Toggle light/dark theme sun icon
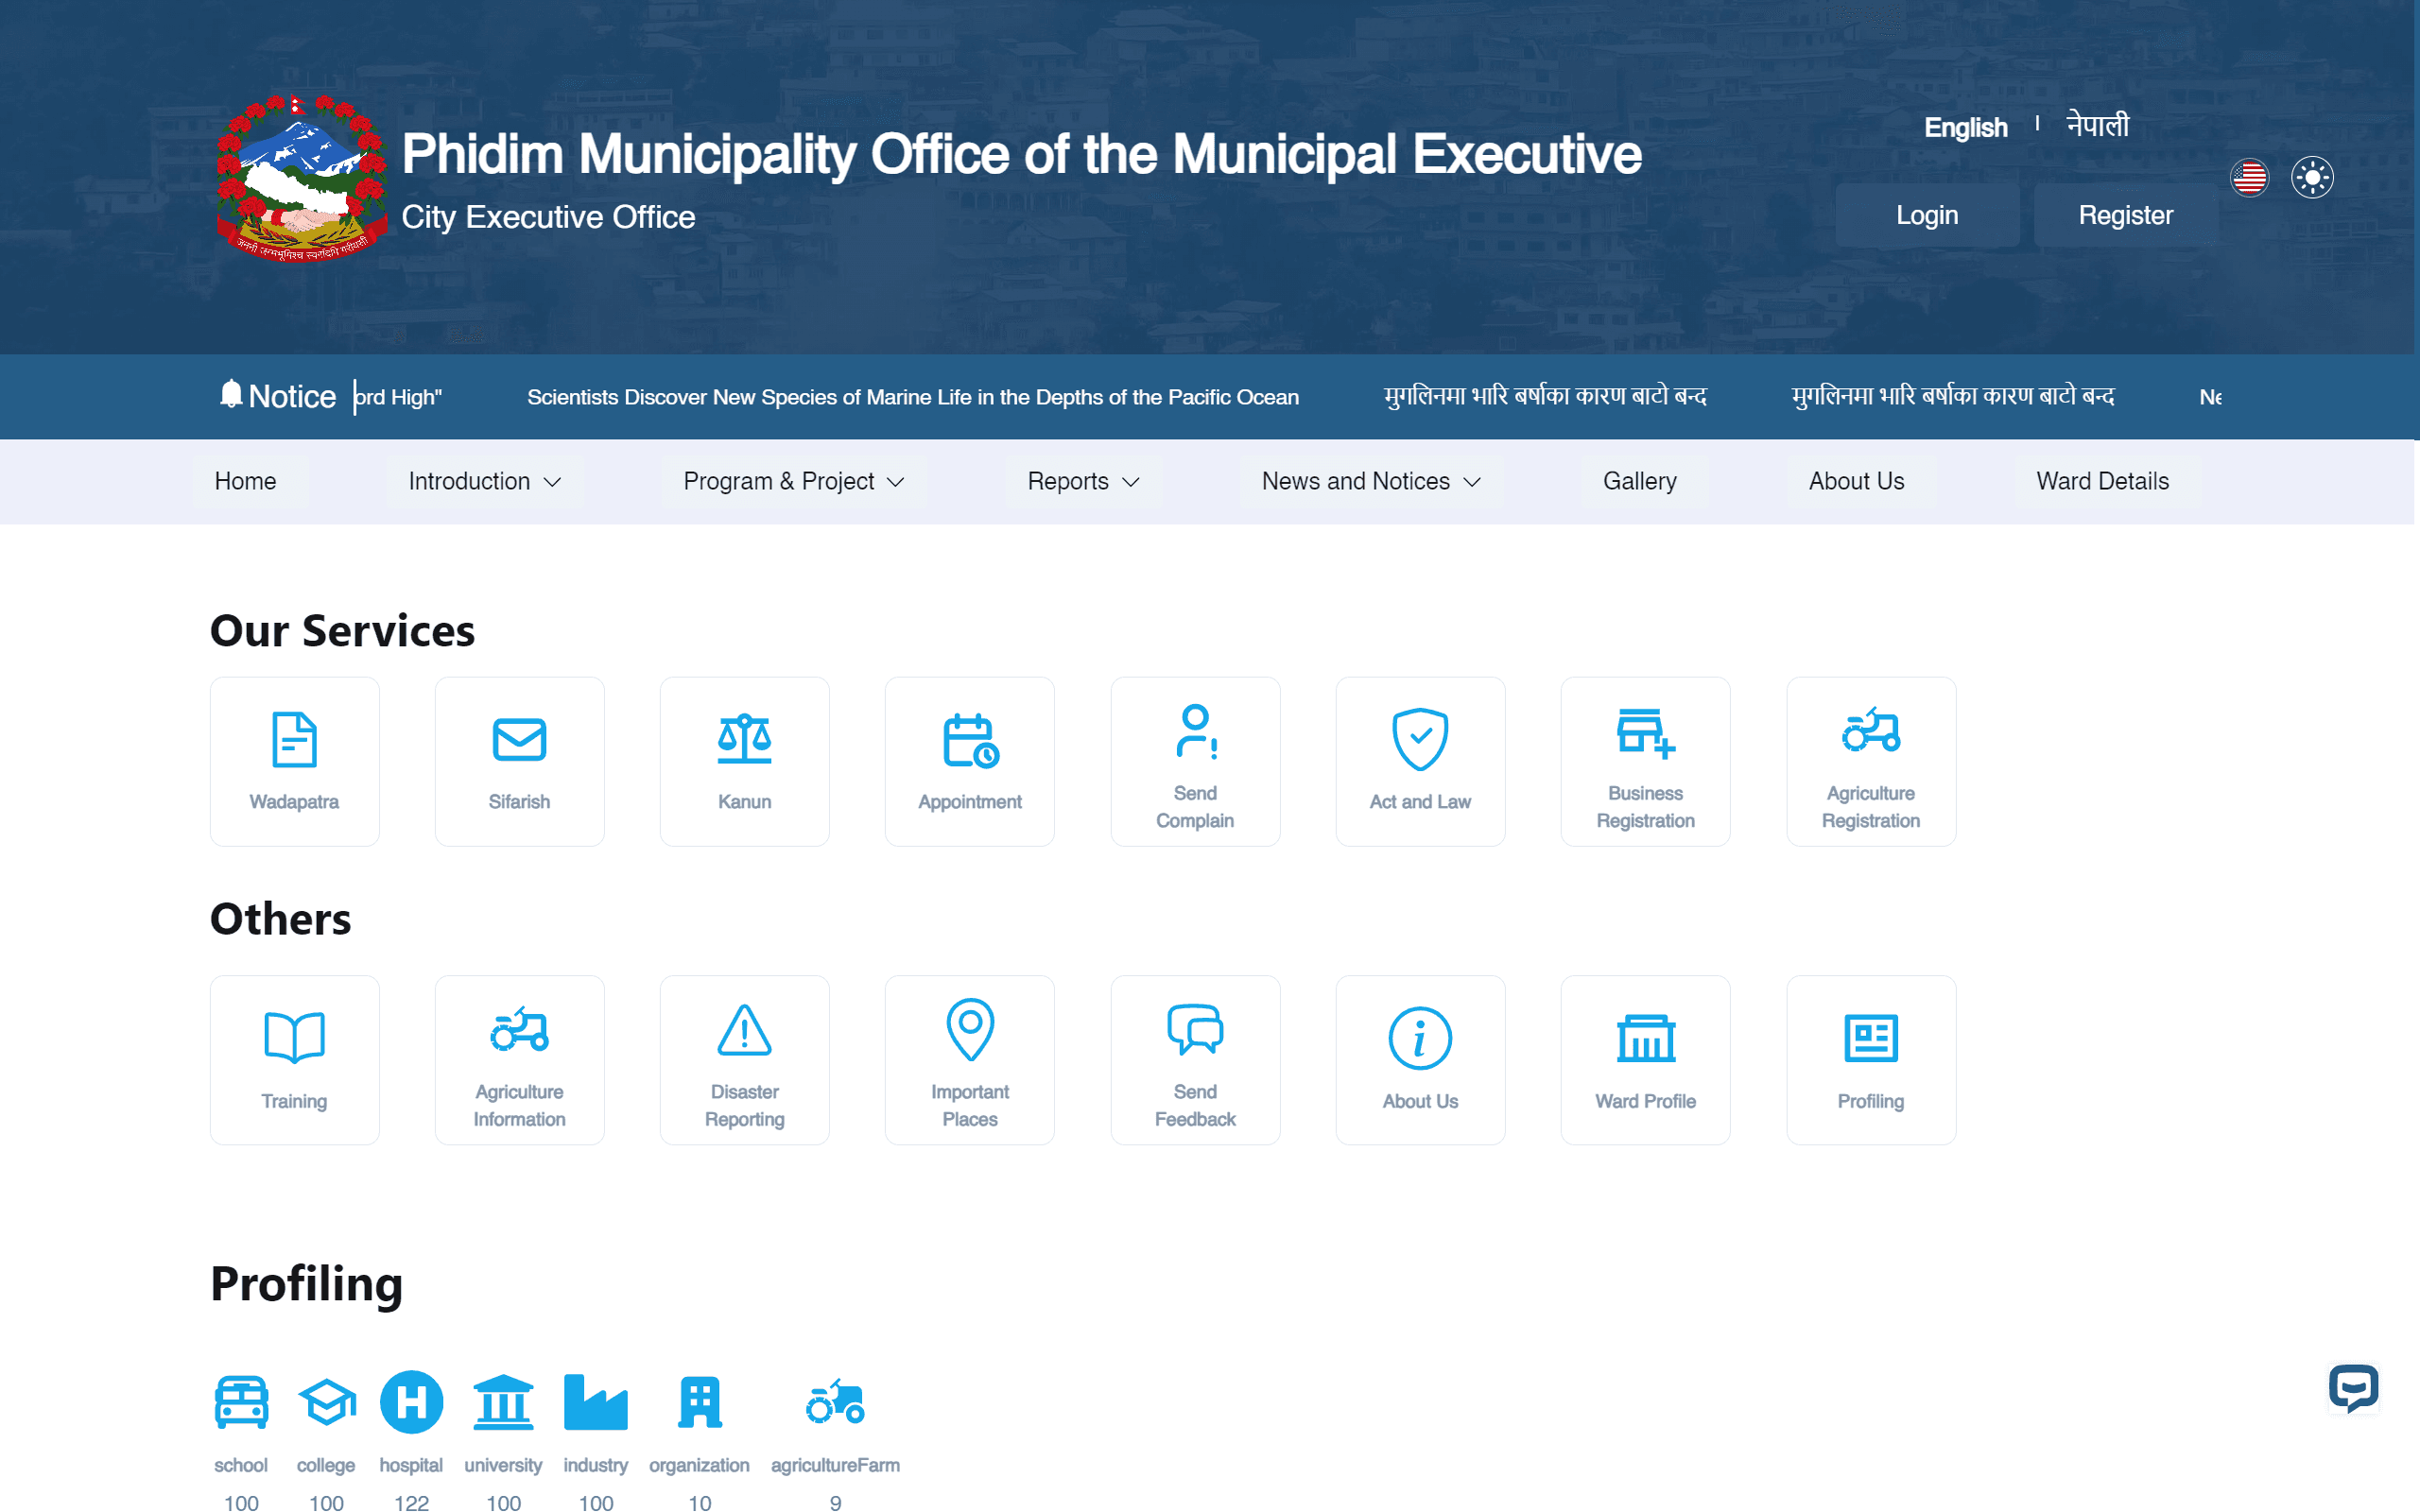 coord(2311,178)
